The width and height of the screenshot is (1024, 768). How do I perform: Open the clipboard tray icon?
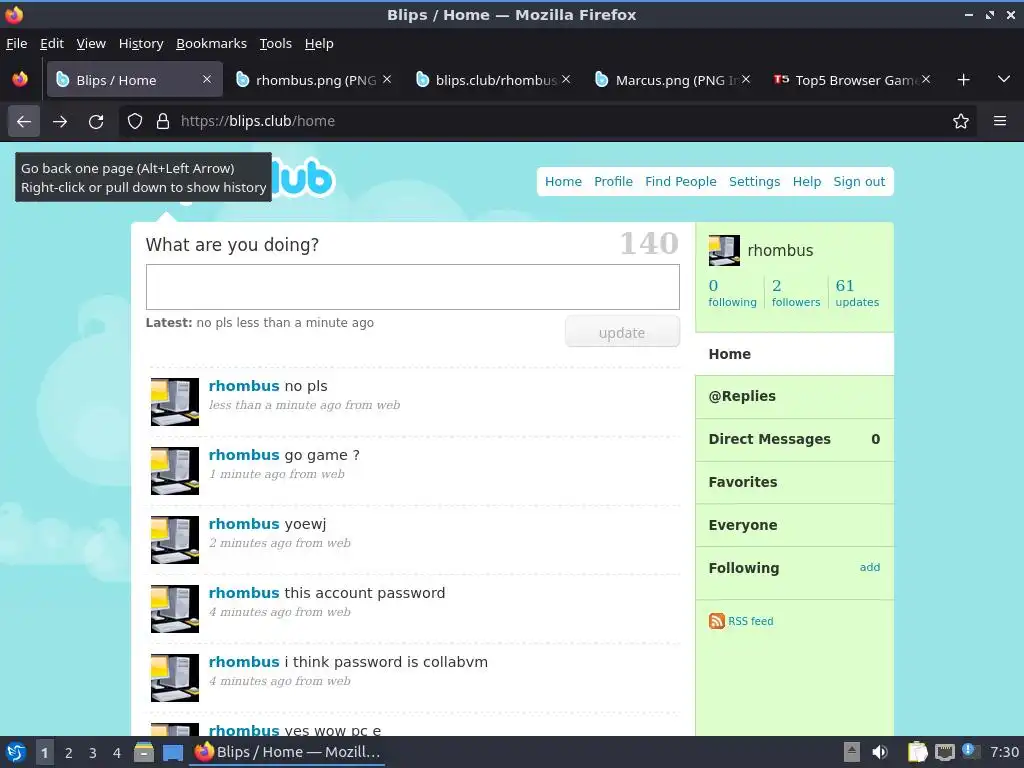(917, 752)
